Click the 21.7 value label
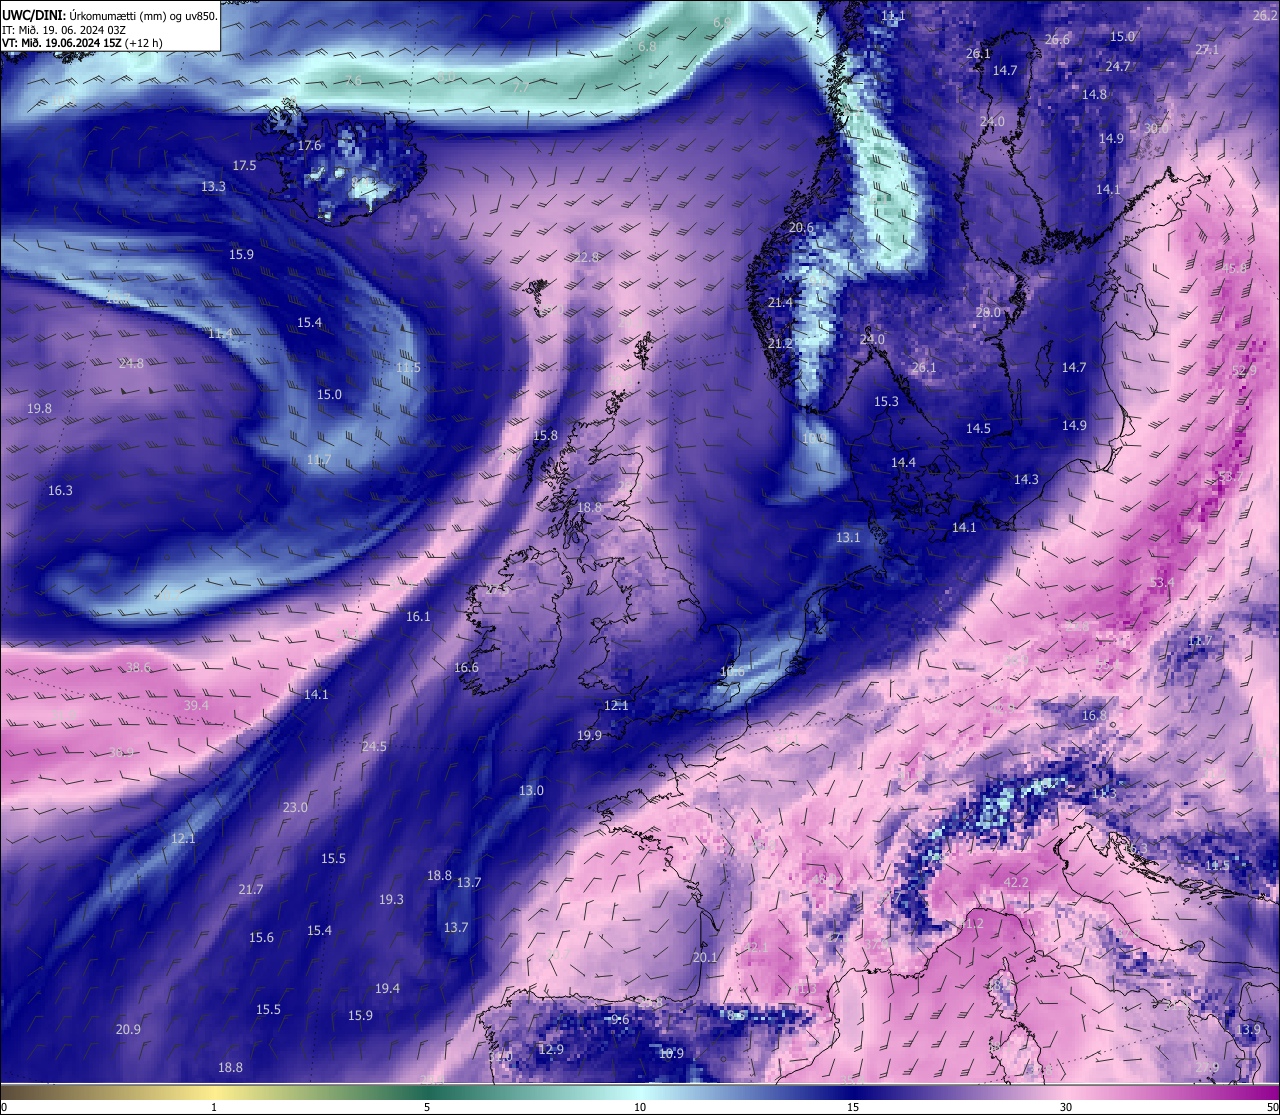The width and height of the screenshot is (1280, 1115). coord(251,890)
